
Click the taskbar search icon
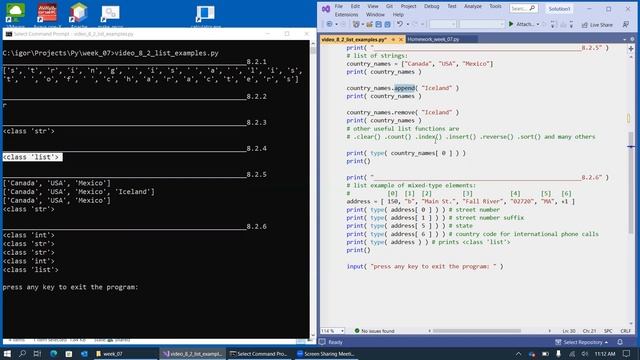(22, 353)
